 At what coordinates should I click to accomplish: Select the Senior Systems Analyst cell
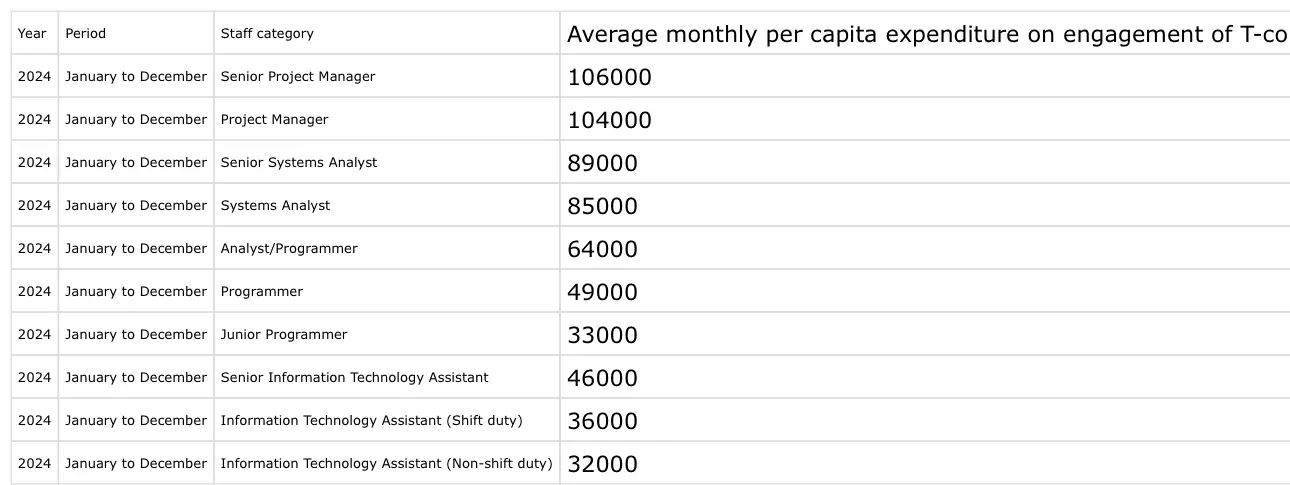click(x=387, y=162)
